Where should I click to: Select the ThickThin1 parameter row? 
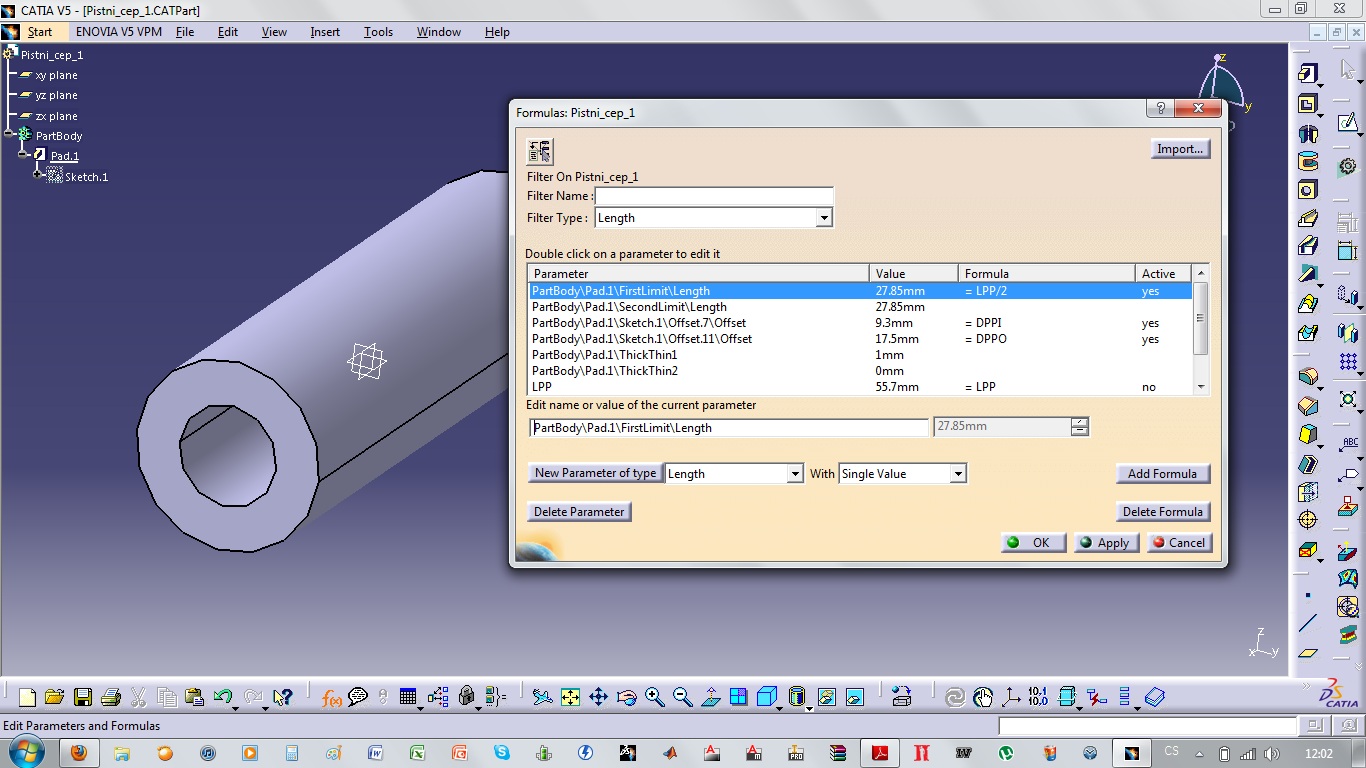click(x=860, y=355)
